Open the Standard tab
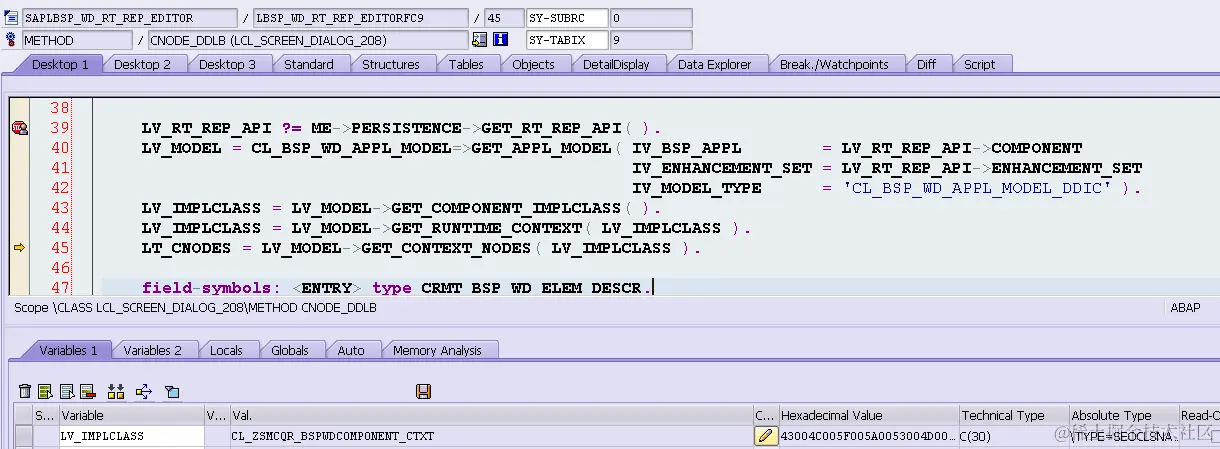This screenshot has height=449, width=1220. pyautogui.click(x=309, y=64)
